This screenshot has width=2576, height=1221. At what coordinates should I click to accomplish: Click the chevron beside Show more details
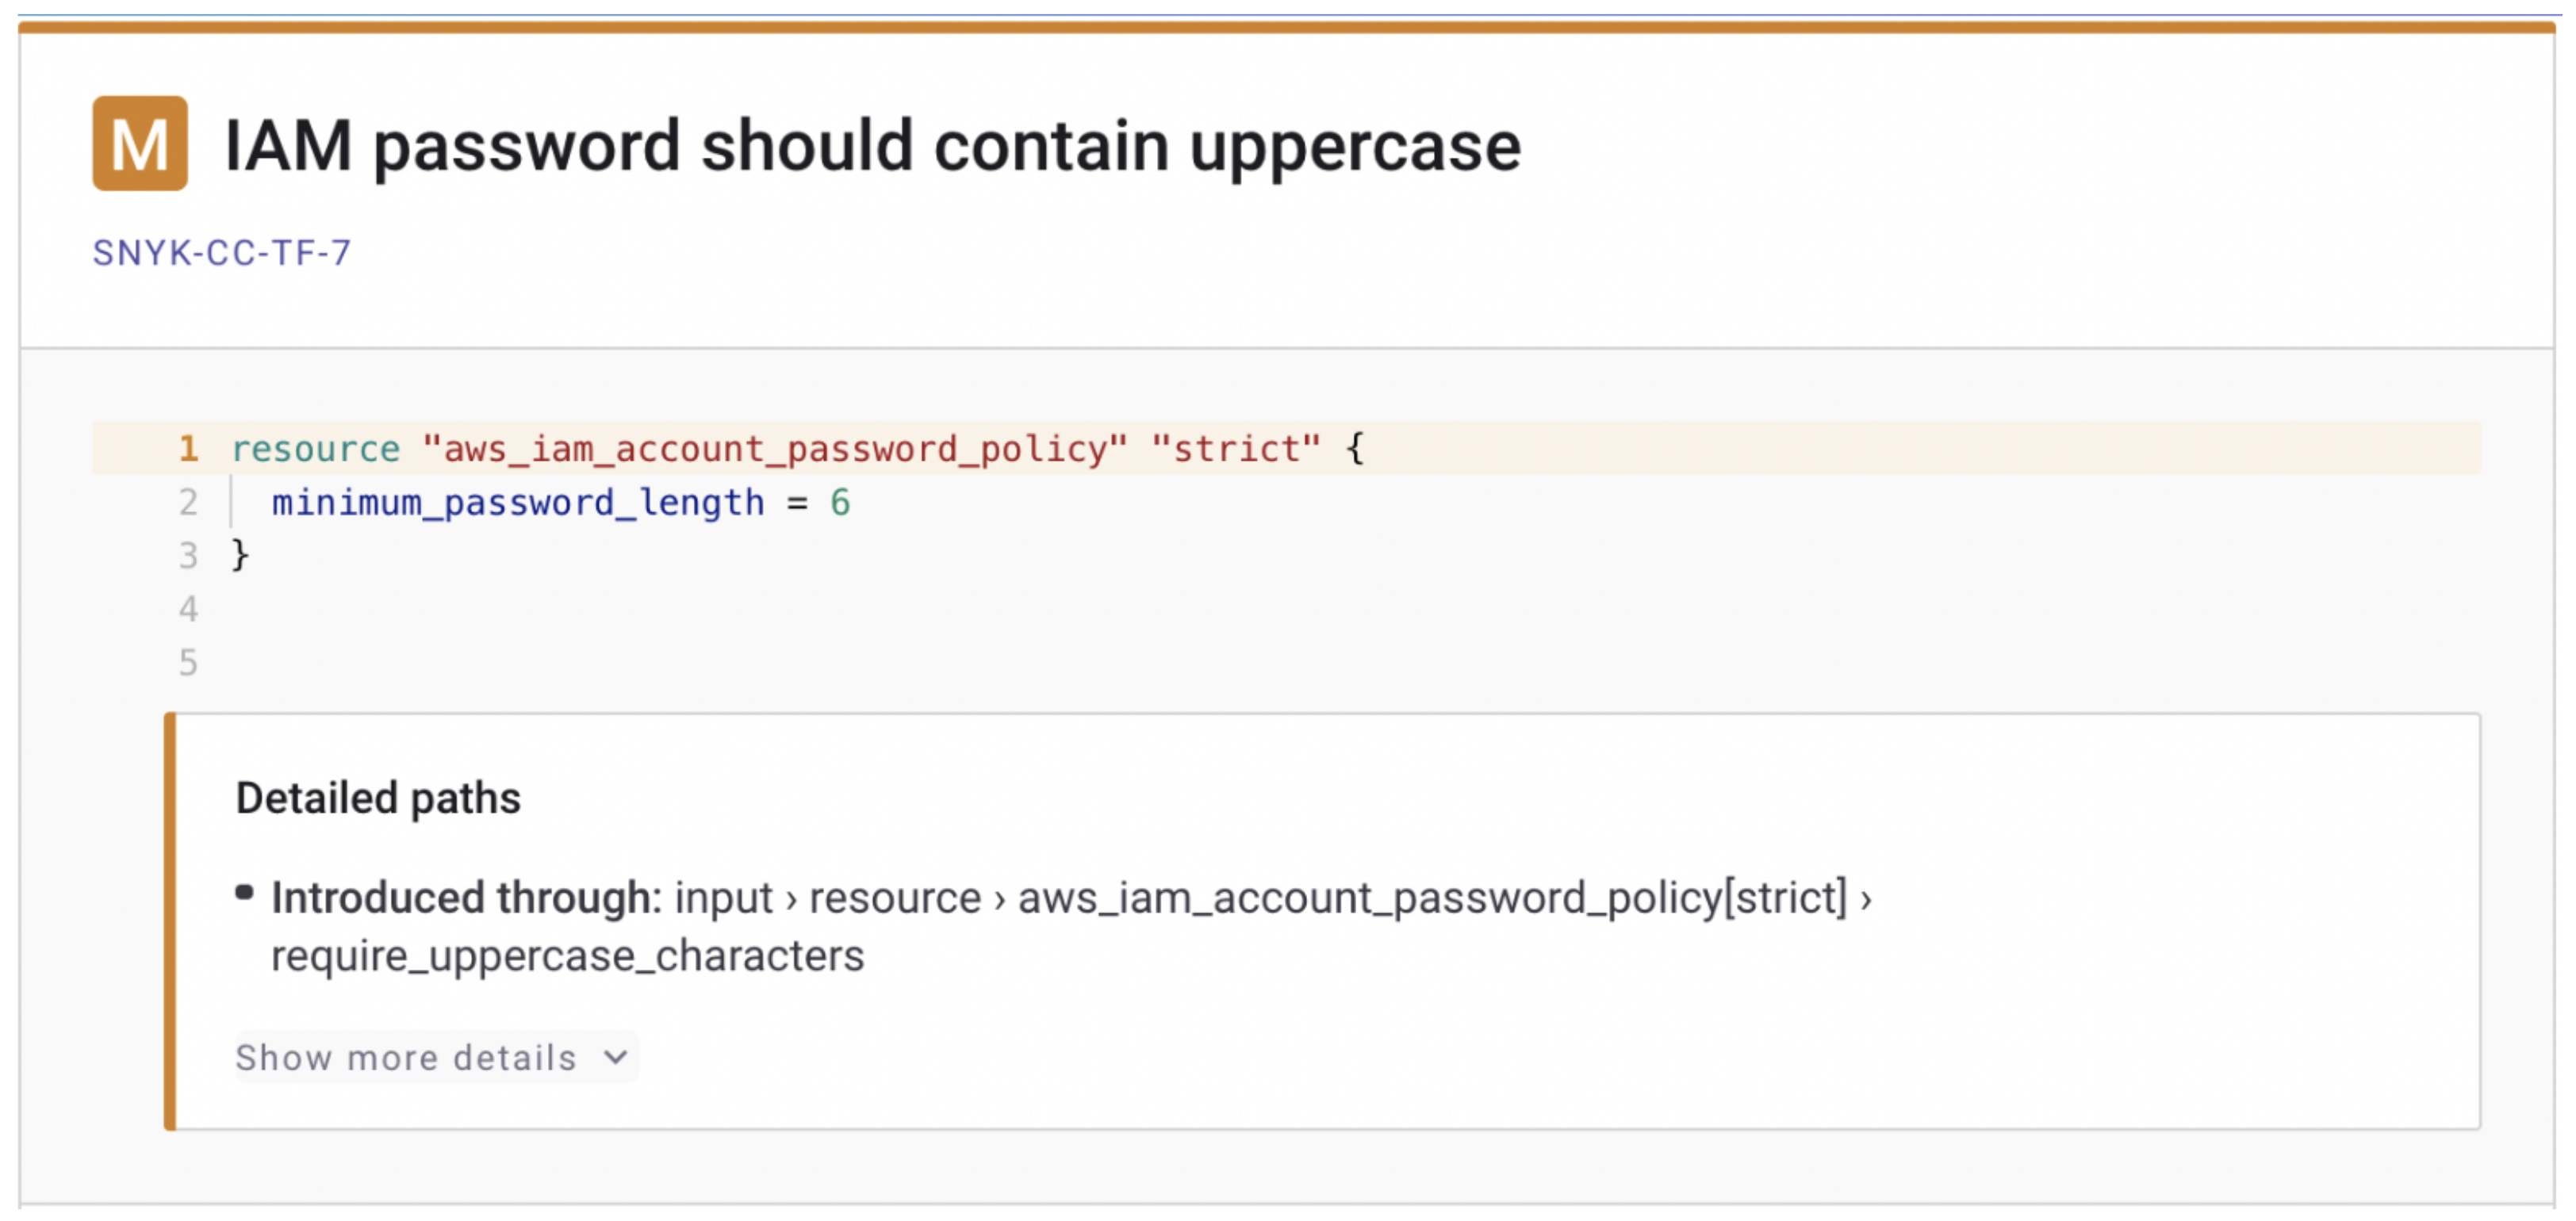point(616,1058)
